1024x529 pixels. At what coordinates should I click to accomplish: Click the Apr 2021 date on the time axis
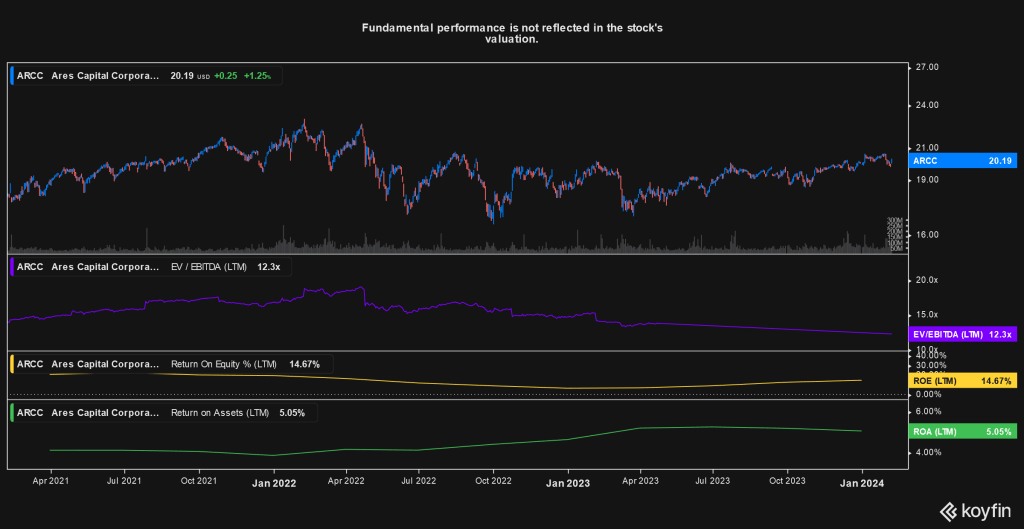point(50,481)
